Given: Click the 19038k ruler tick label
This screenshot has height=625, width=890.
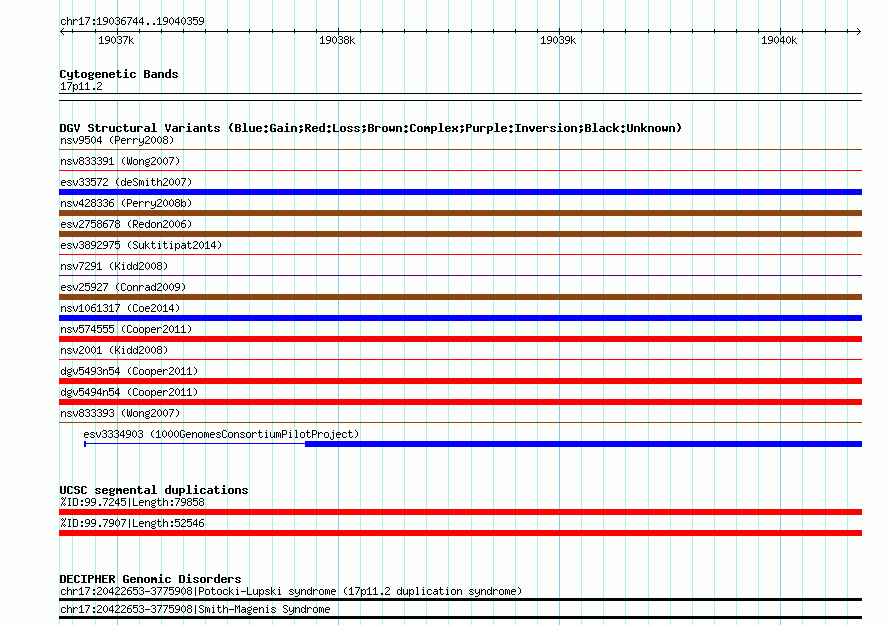Looking at the screenshot, I should coord(337,40).
